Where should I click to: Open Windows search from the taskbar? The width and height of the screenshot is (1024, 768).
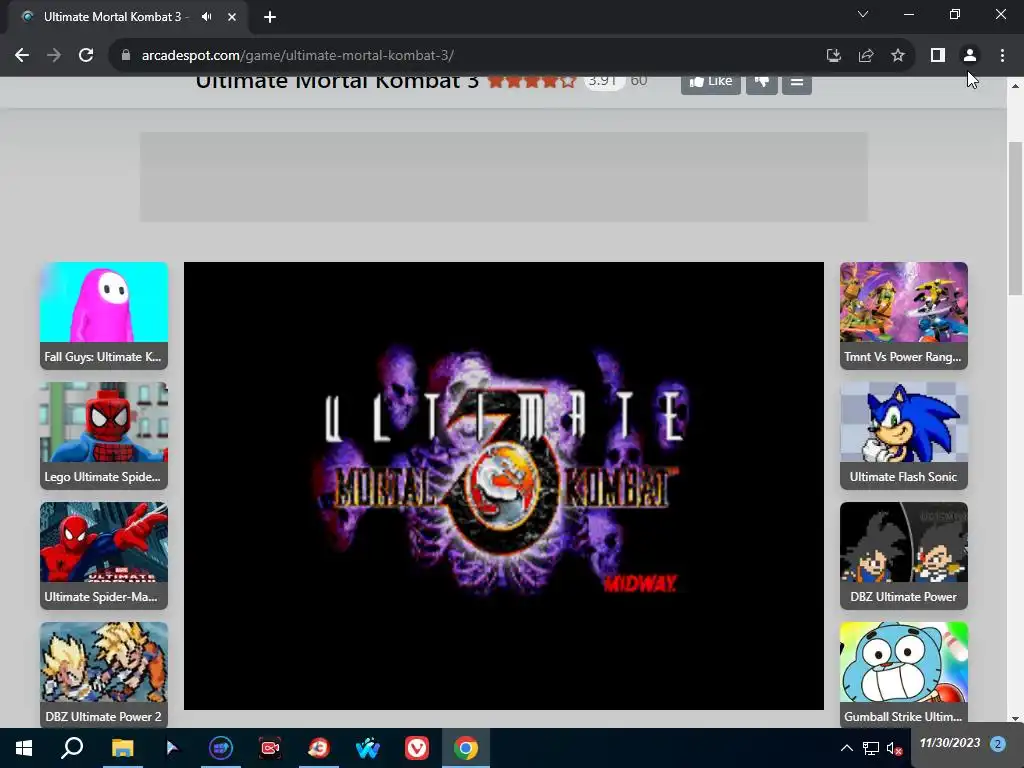[x=72, y=748]
